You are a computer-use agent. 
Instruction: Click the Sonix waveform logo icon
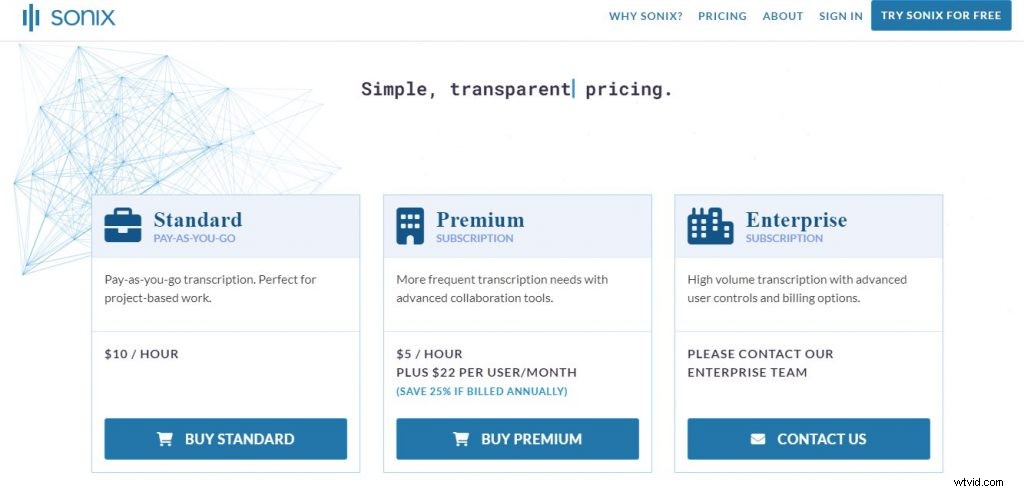(31, 17)
